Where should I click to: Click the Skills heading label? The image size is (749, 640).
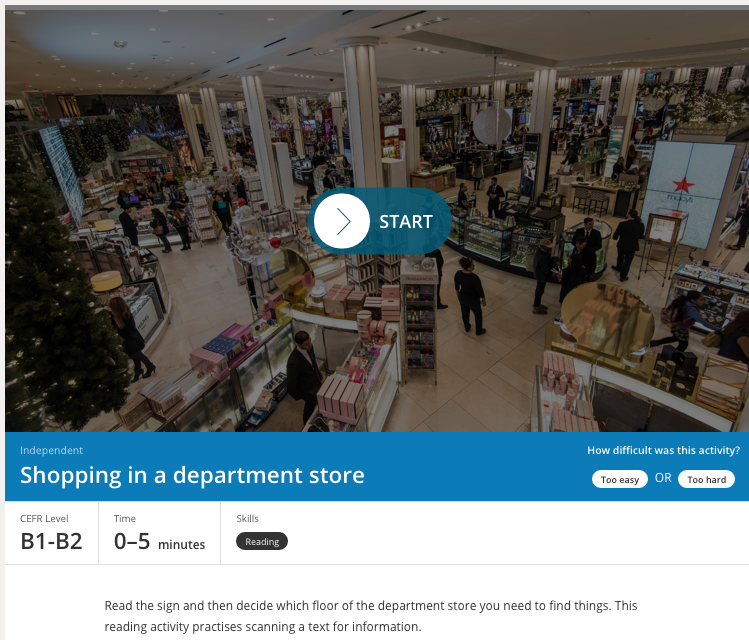click(247, 518)
